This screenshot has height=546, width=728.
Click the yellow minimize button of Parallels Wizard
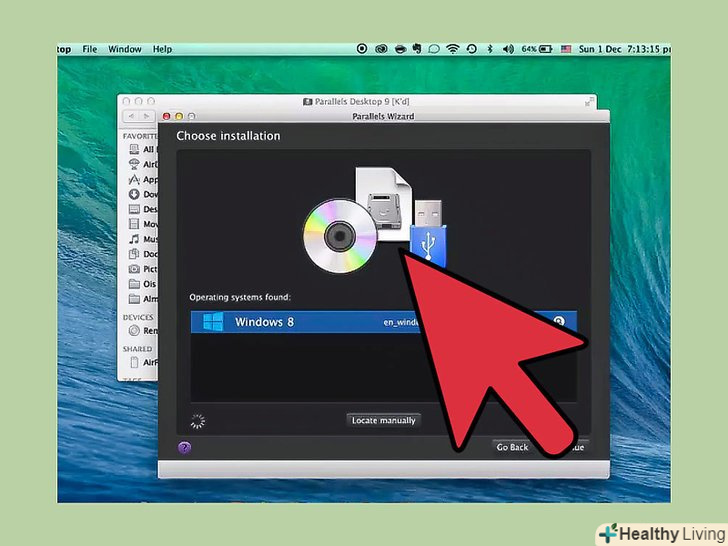click(x=179, y=116)
